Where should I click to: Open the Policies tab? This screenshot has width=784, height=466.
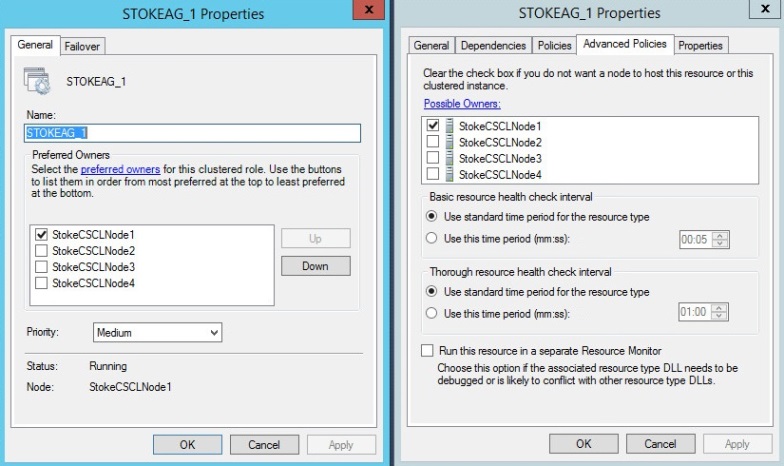coord(554,45)
